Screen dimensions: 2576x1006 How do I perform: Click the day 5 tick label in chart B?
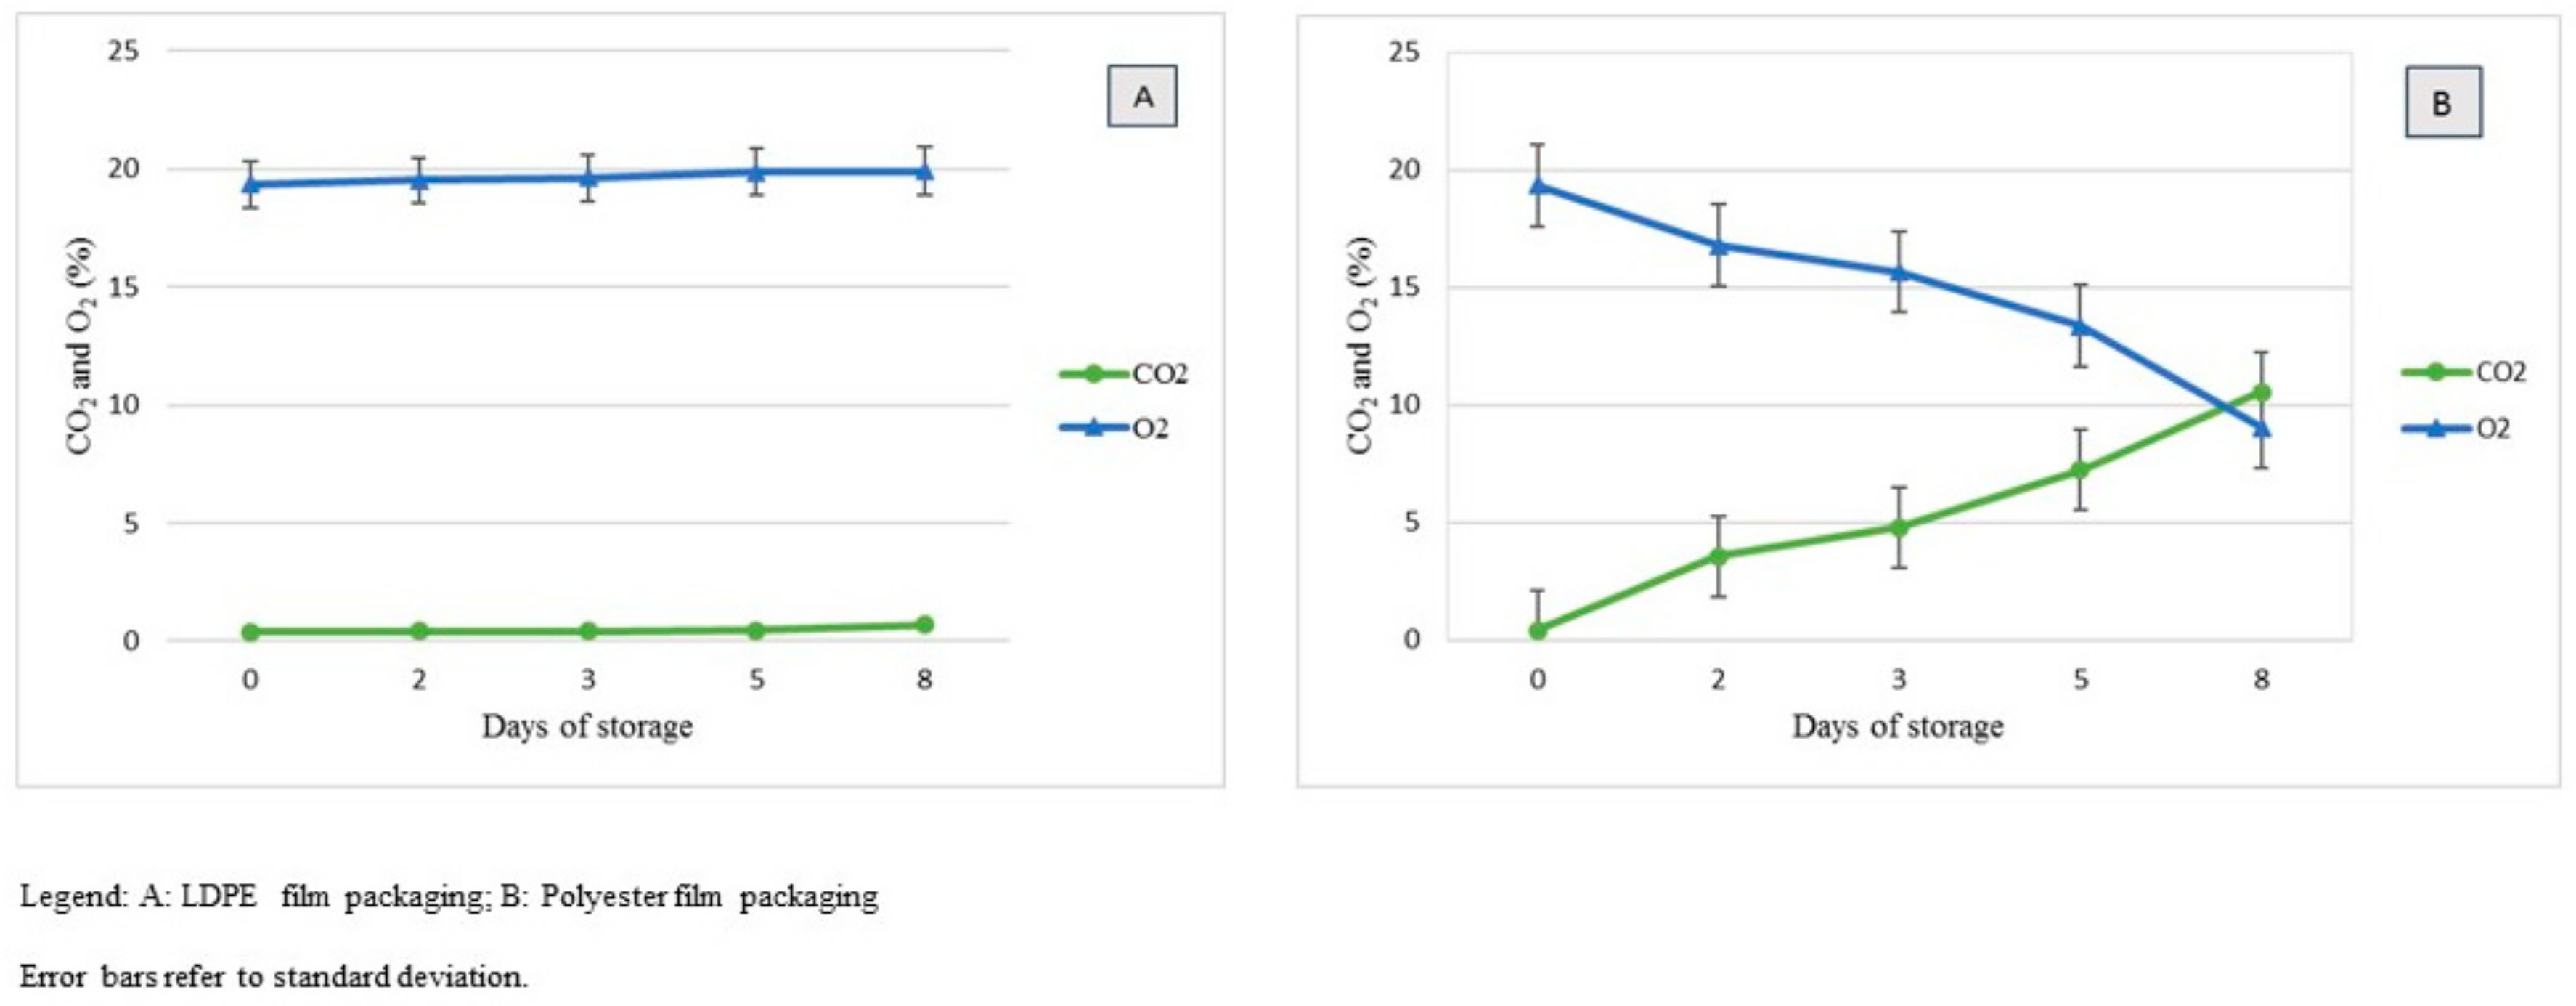click(x=2080, y=680)
